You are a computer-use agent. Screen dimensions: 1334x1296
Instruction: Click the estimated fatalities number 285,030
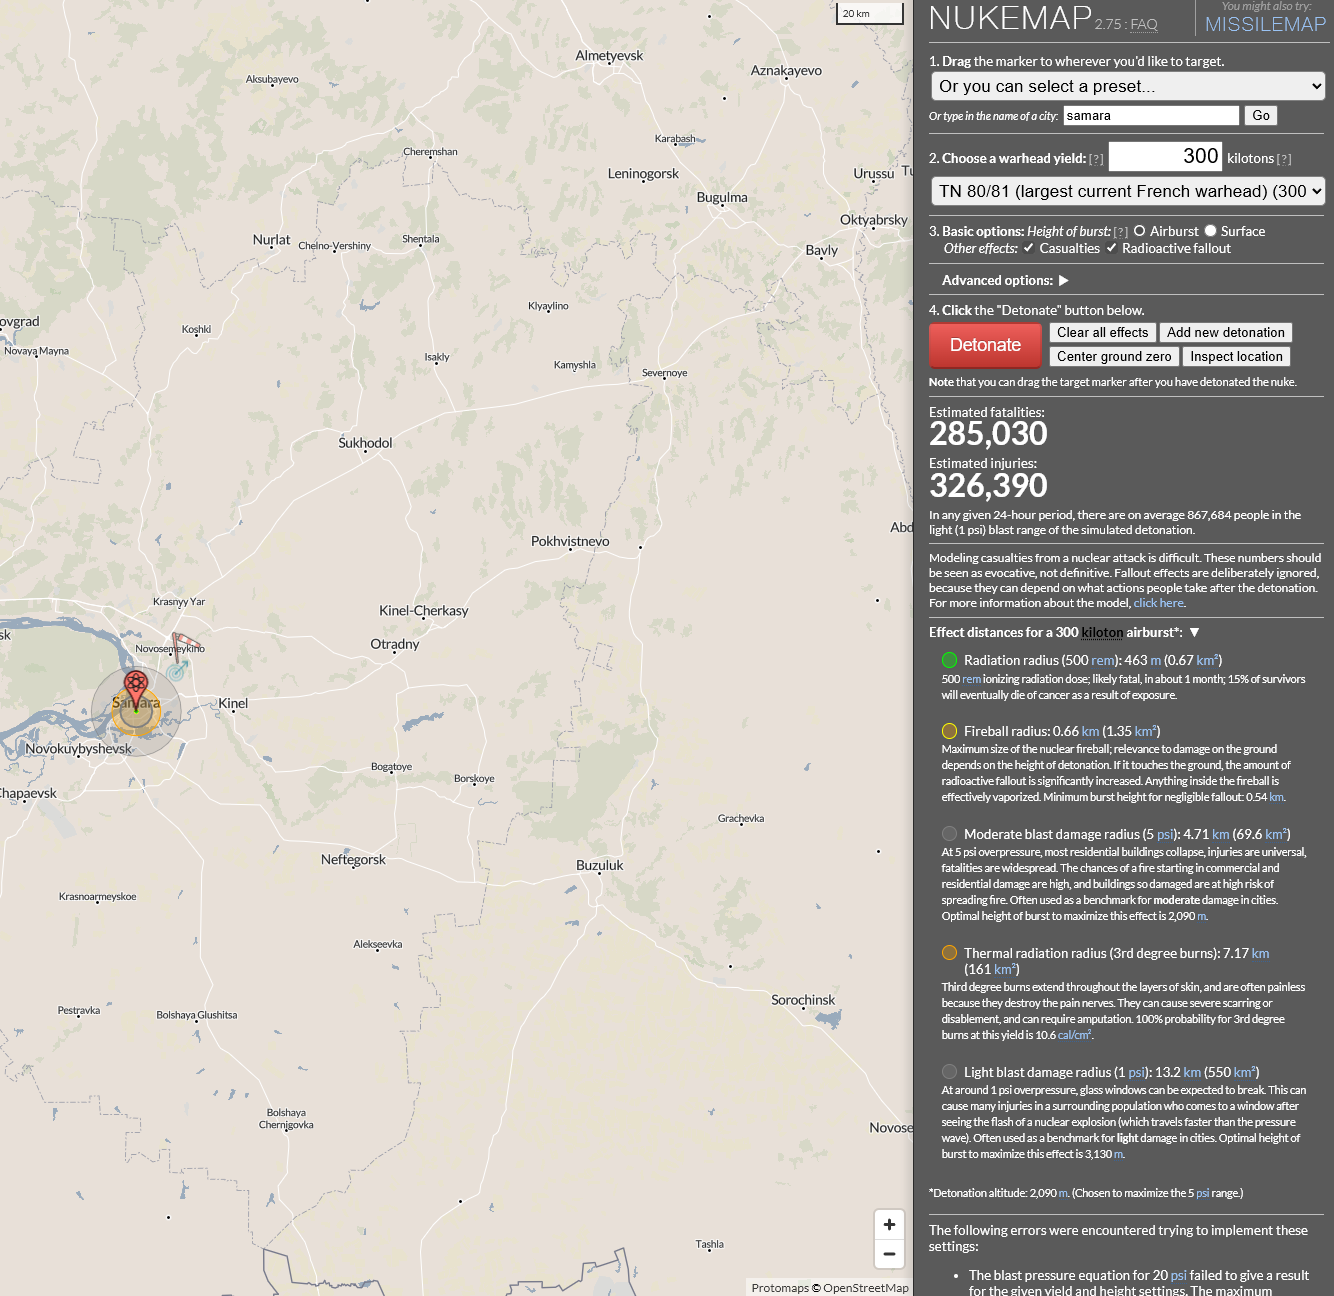pos(988,434)
